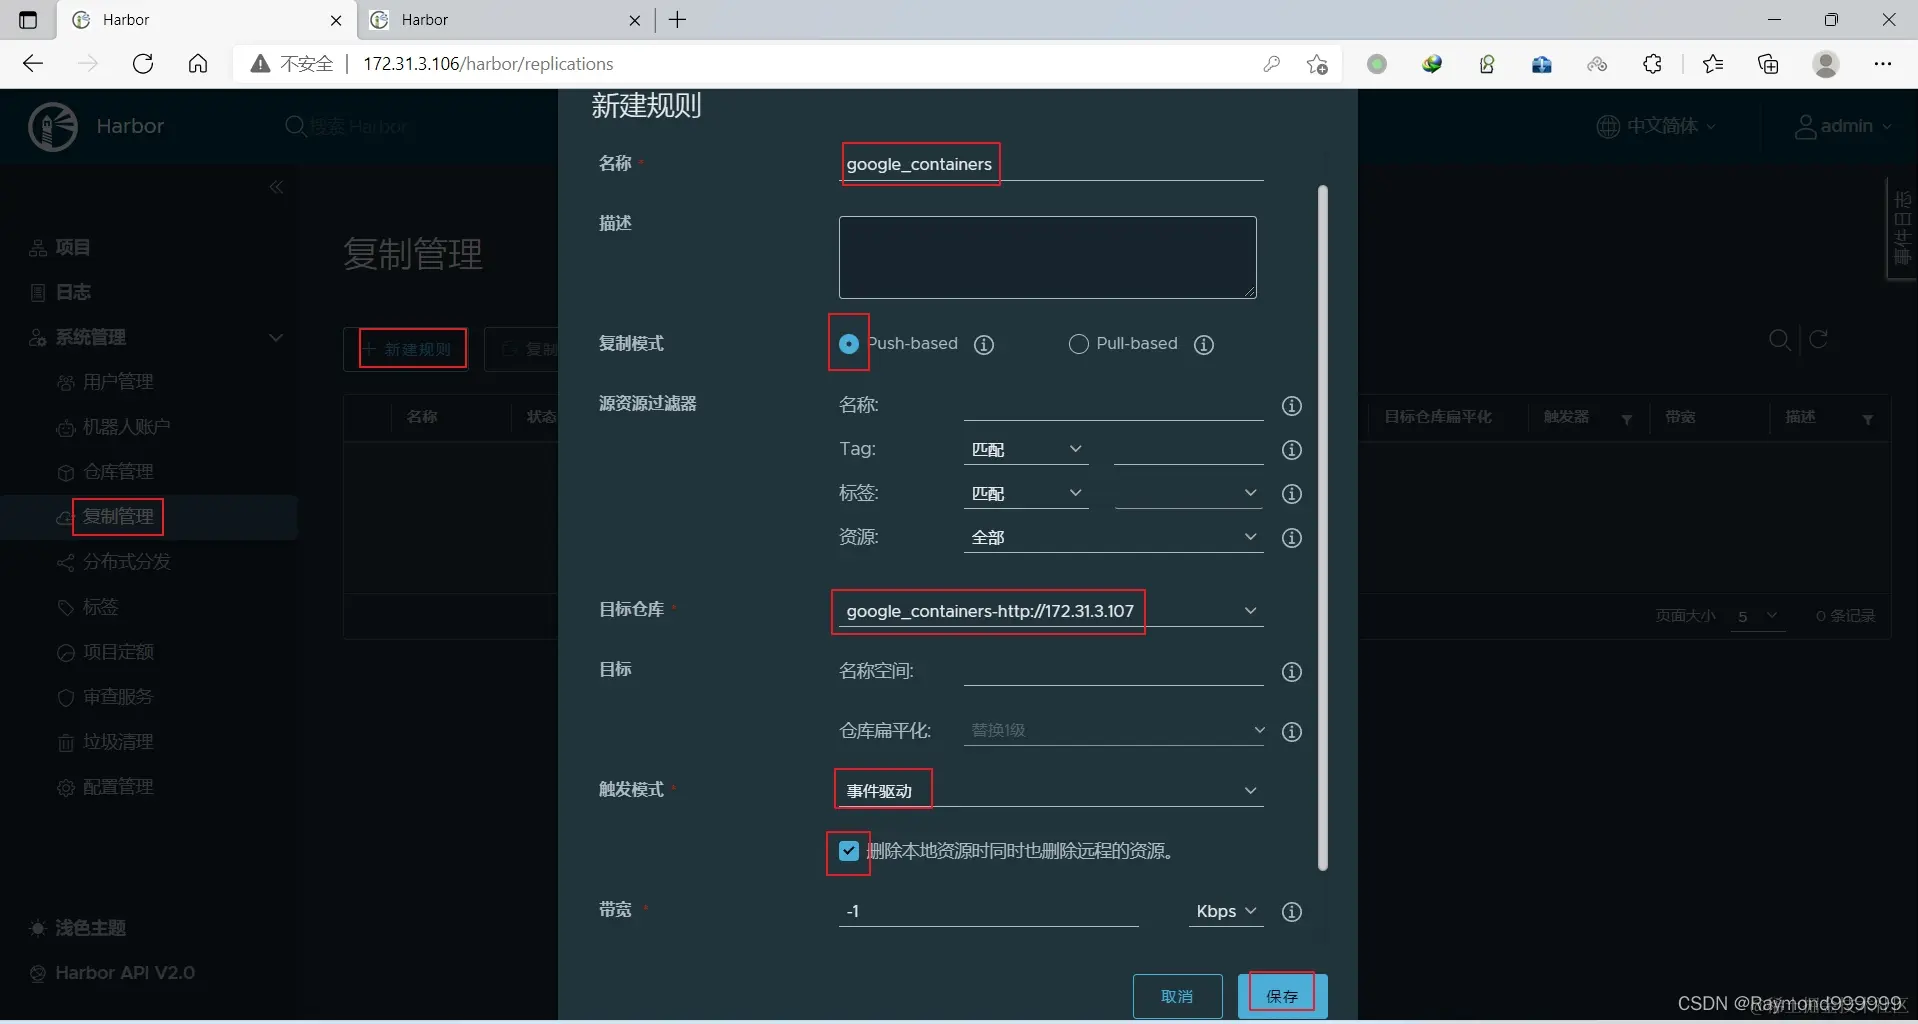
Task: Click inside the 描述 description text area
Action: (x=1046, y=257)
